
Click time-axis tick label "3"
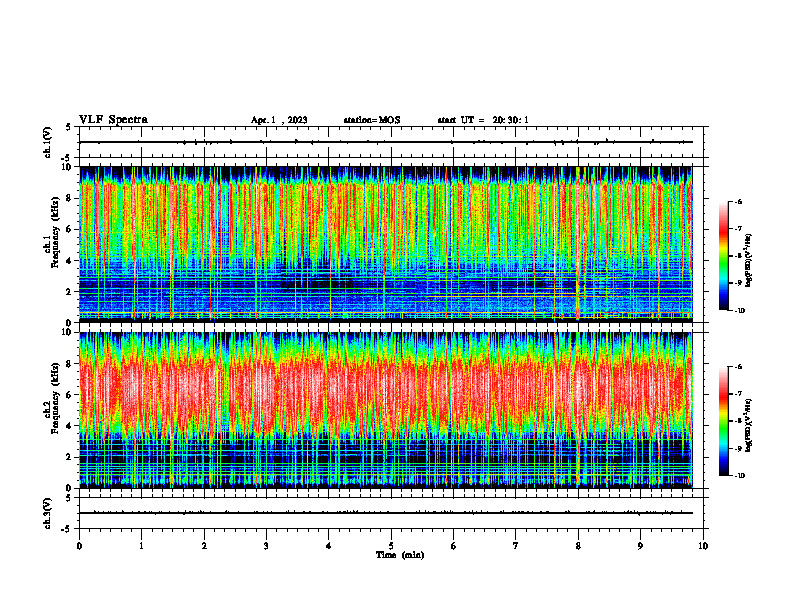266,546
